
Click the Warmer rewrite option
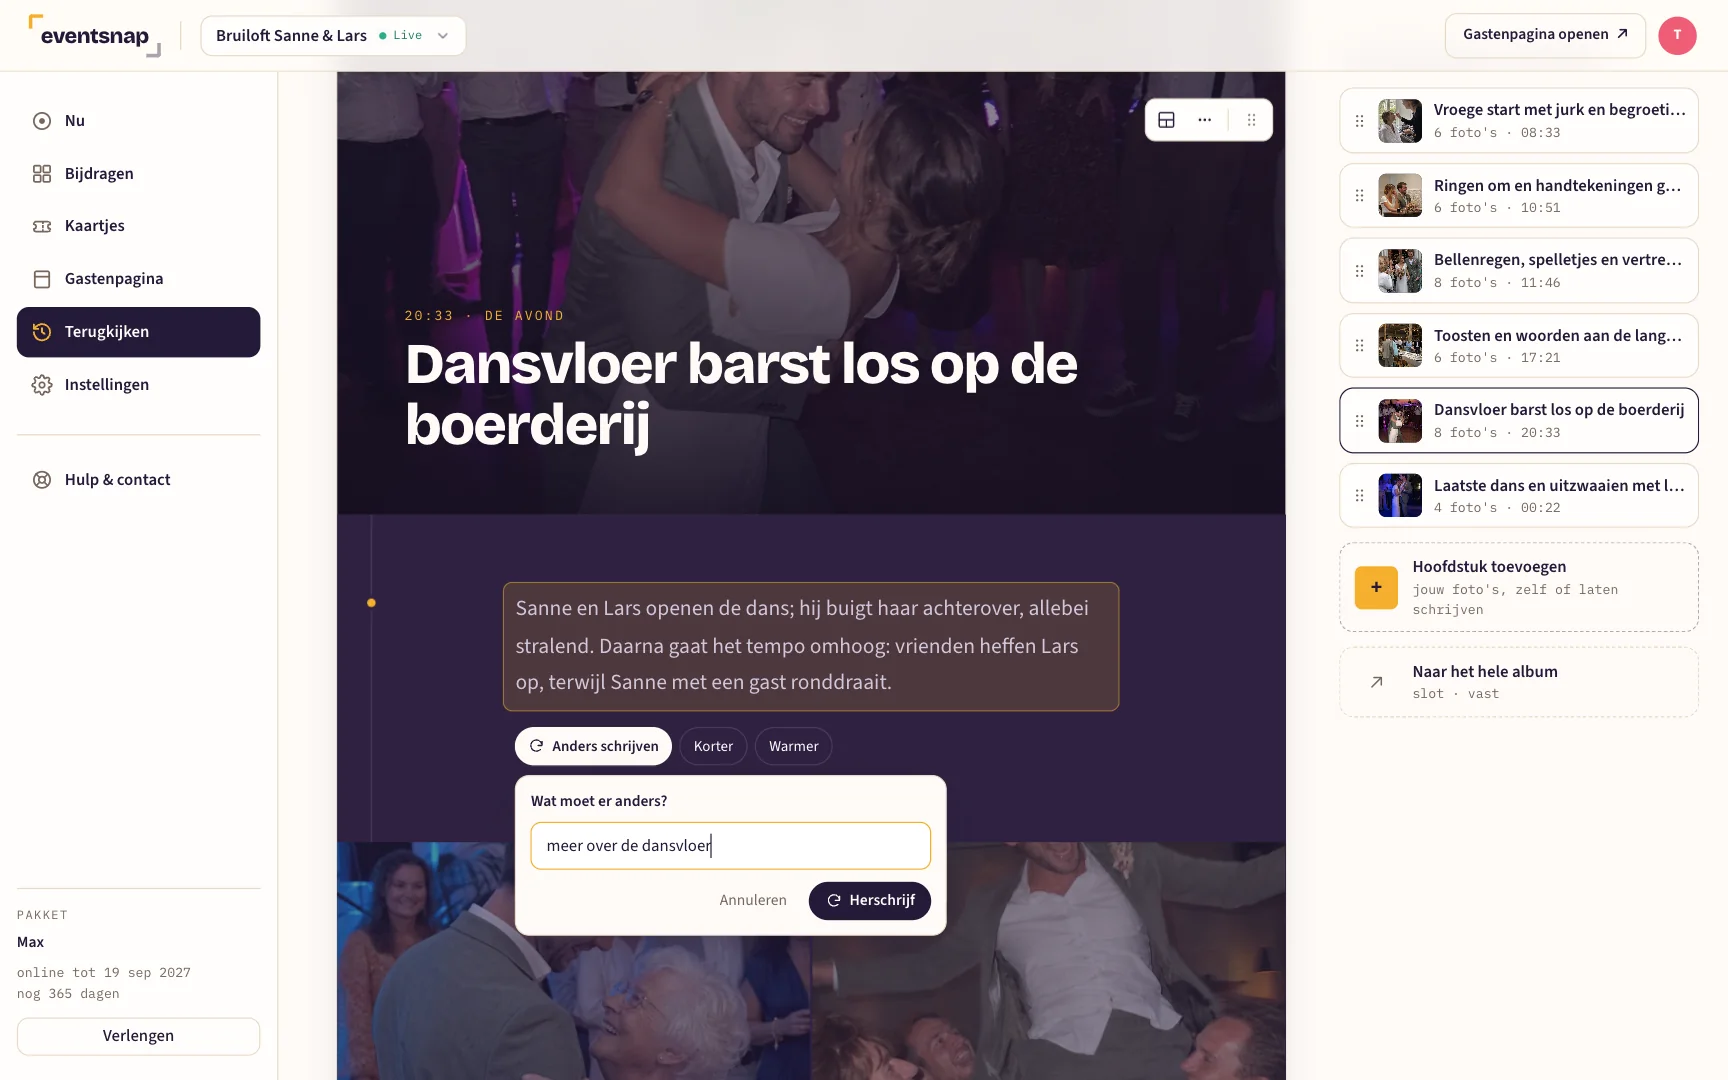pos(793,746)
